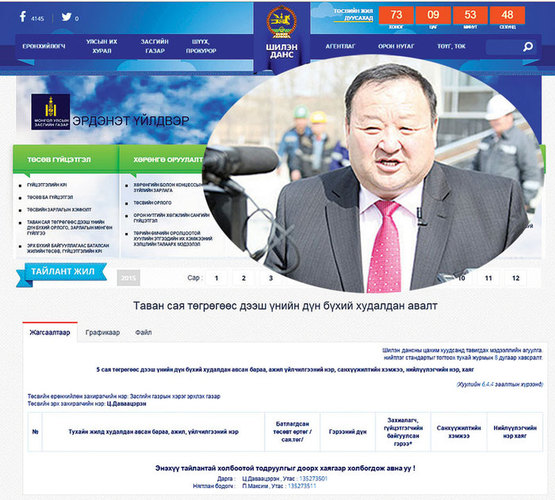Image resolution: width=555 pixels, height=500 pixels.
Task: Click Төсвийн орлого link
Action: tap(152, 203)
